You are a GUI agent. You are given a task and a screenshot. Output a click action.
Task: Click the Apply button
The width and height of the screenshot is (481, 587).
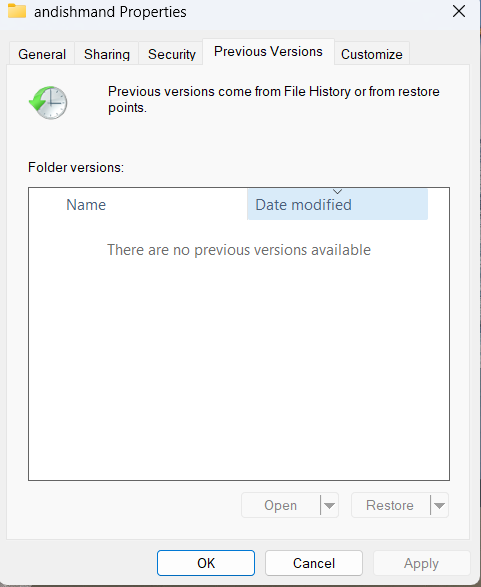point(421,563)
